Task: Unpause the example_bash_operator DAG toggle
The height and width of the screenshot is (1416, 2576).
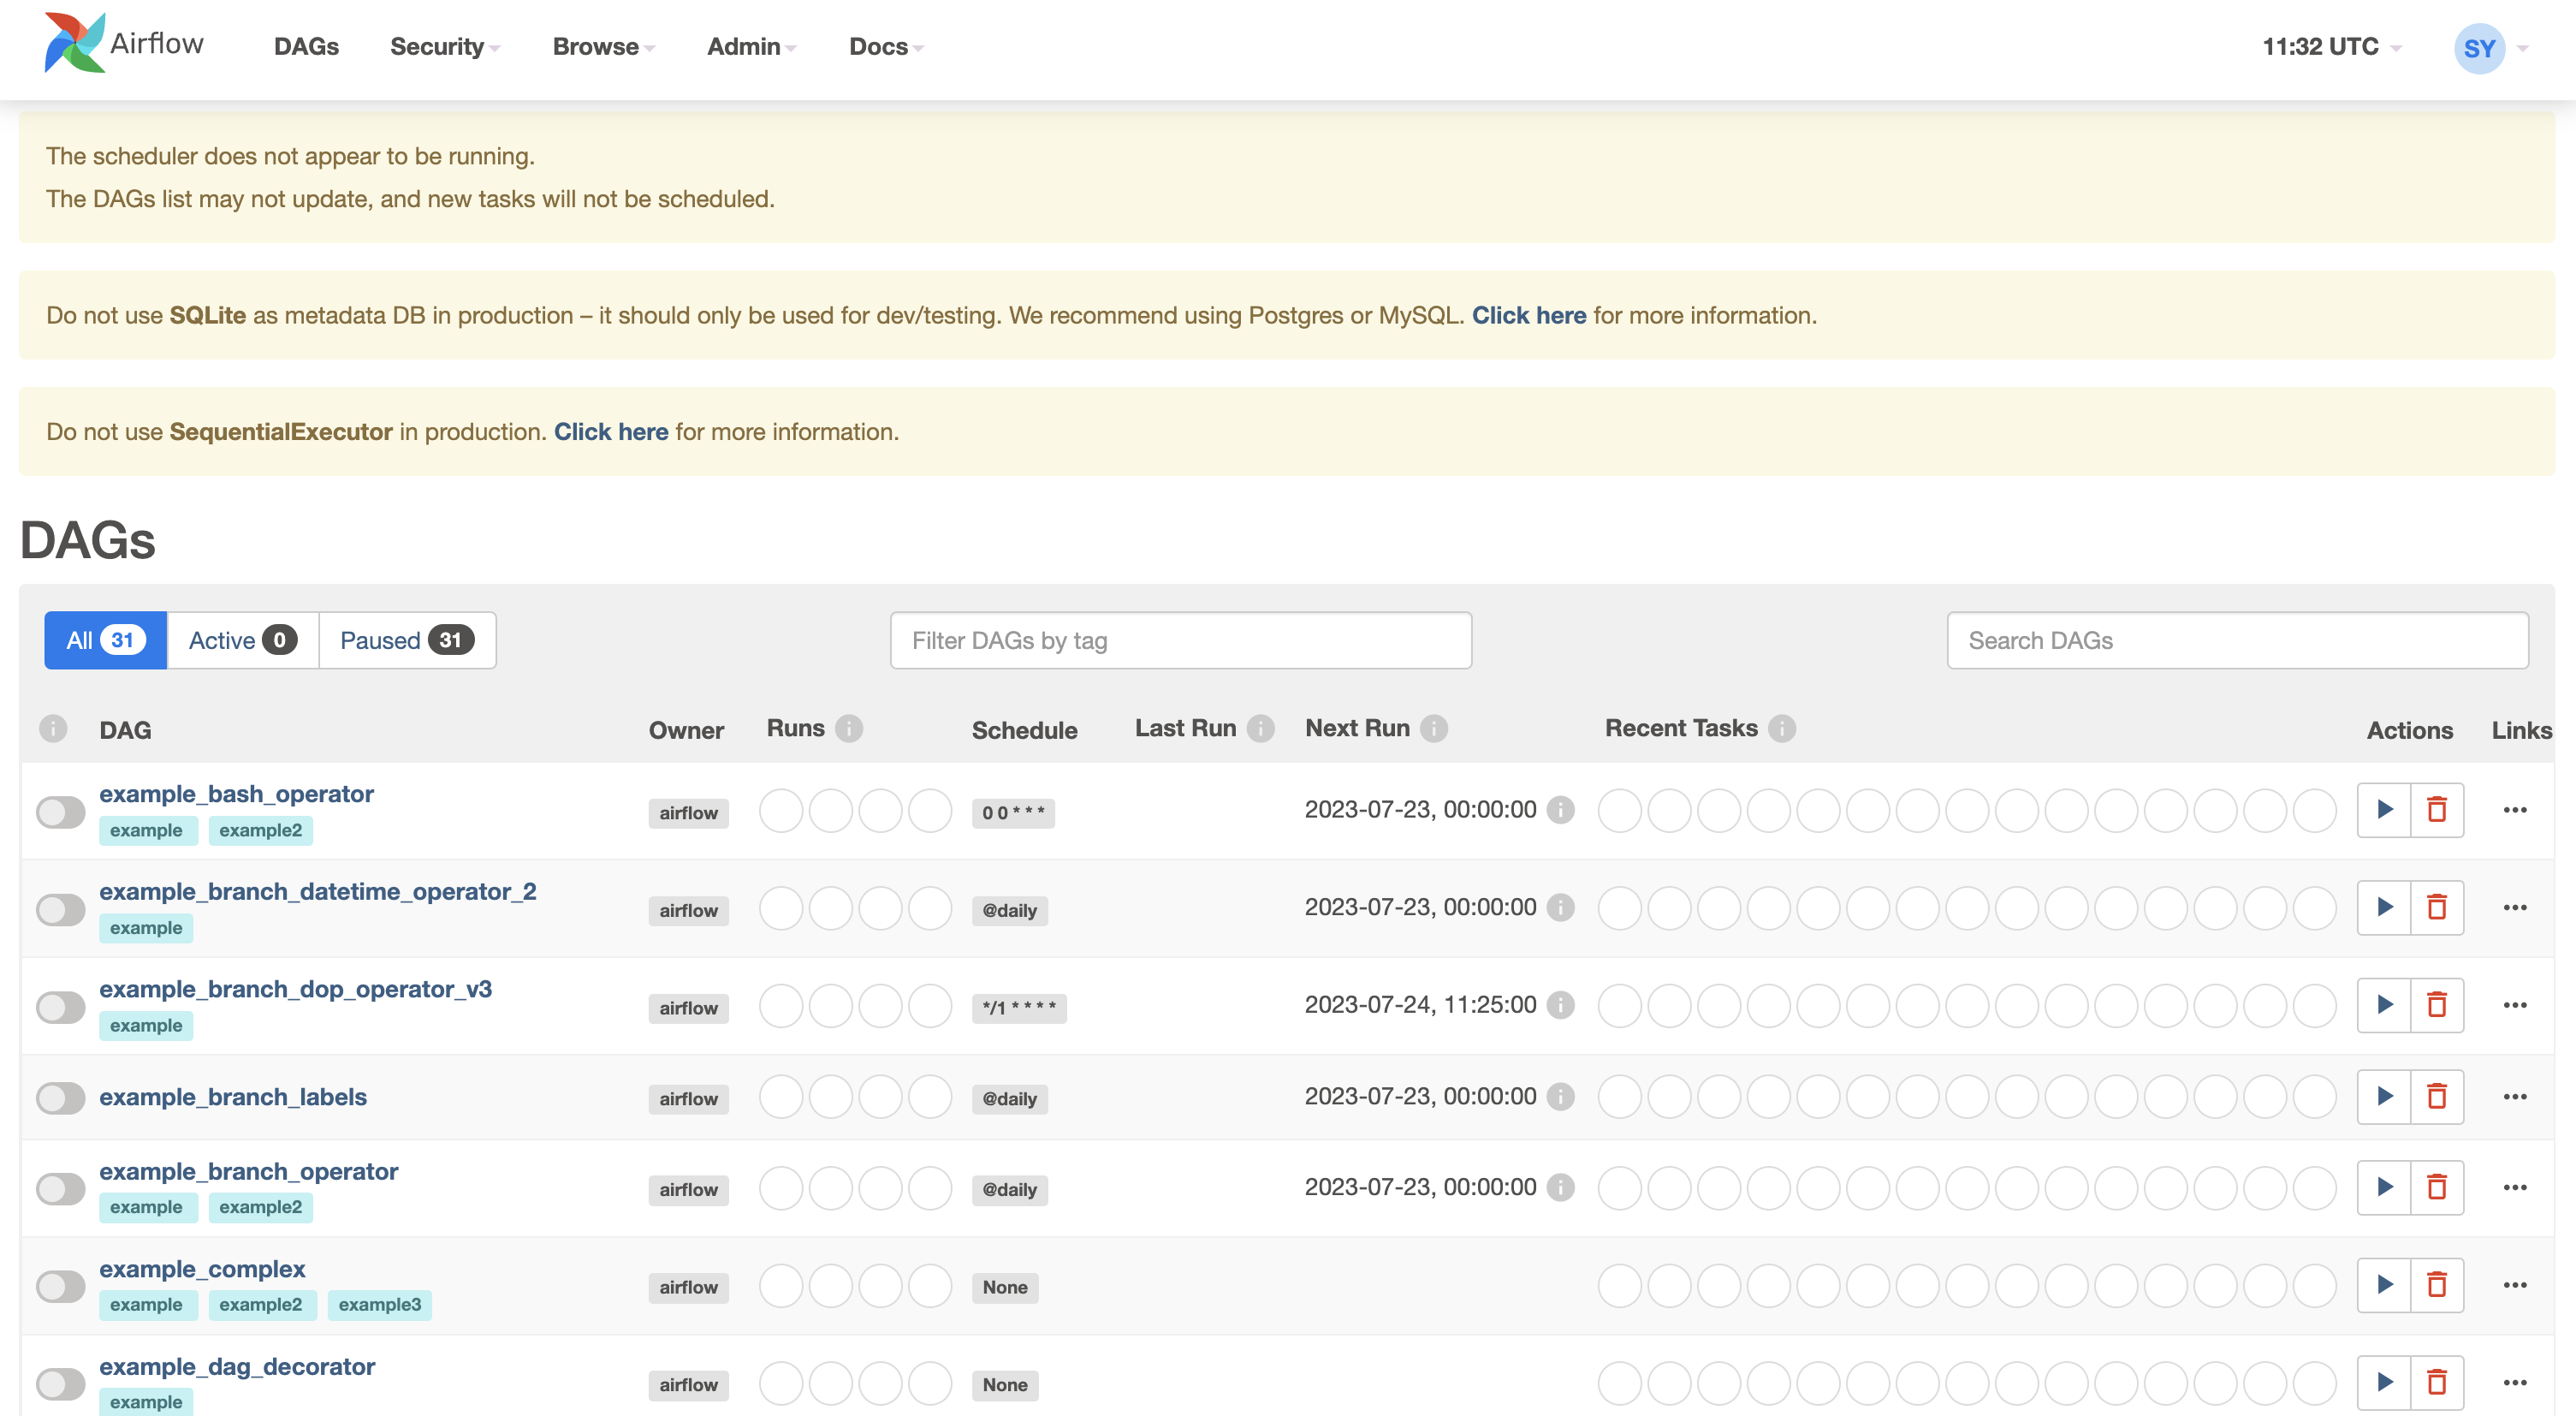Action: (61, 811)
